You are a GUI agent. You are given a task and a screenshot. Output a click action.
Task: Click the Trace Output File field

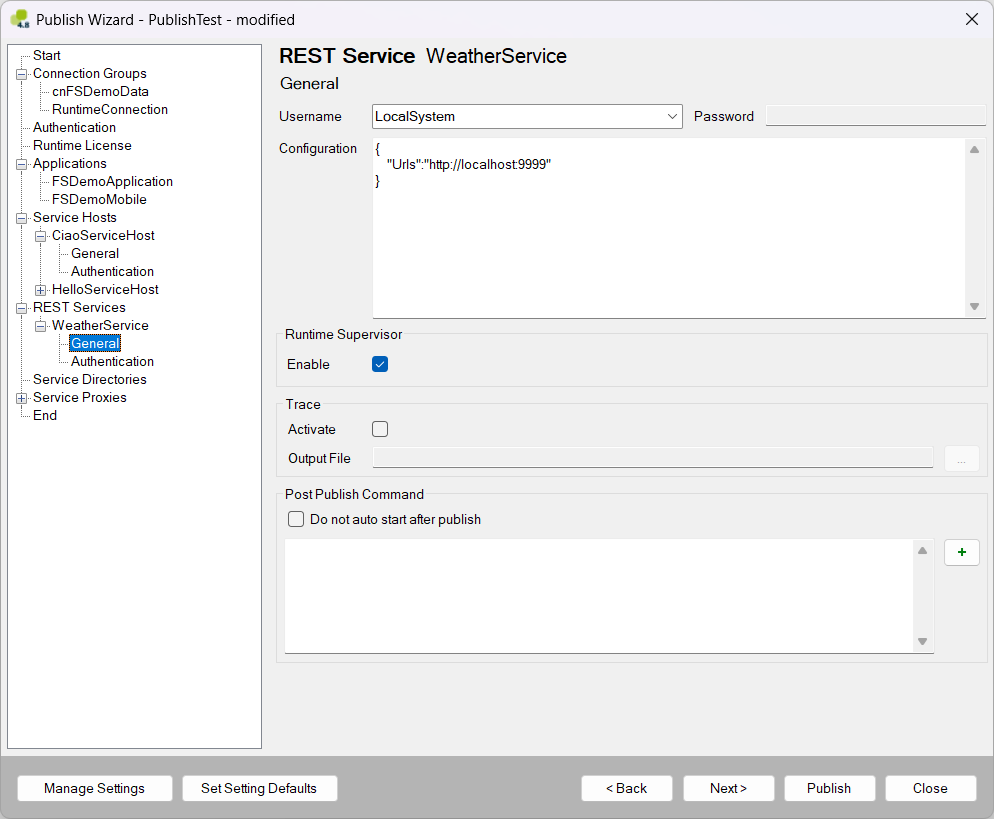(652, 458)
